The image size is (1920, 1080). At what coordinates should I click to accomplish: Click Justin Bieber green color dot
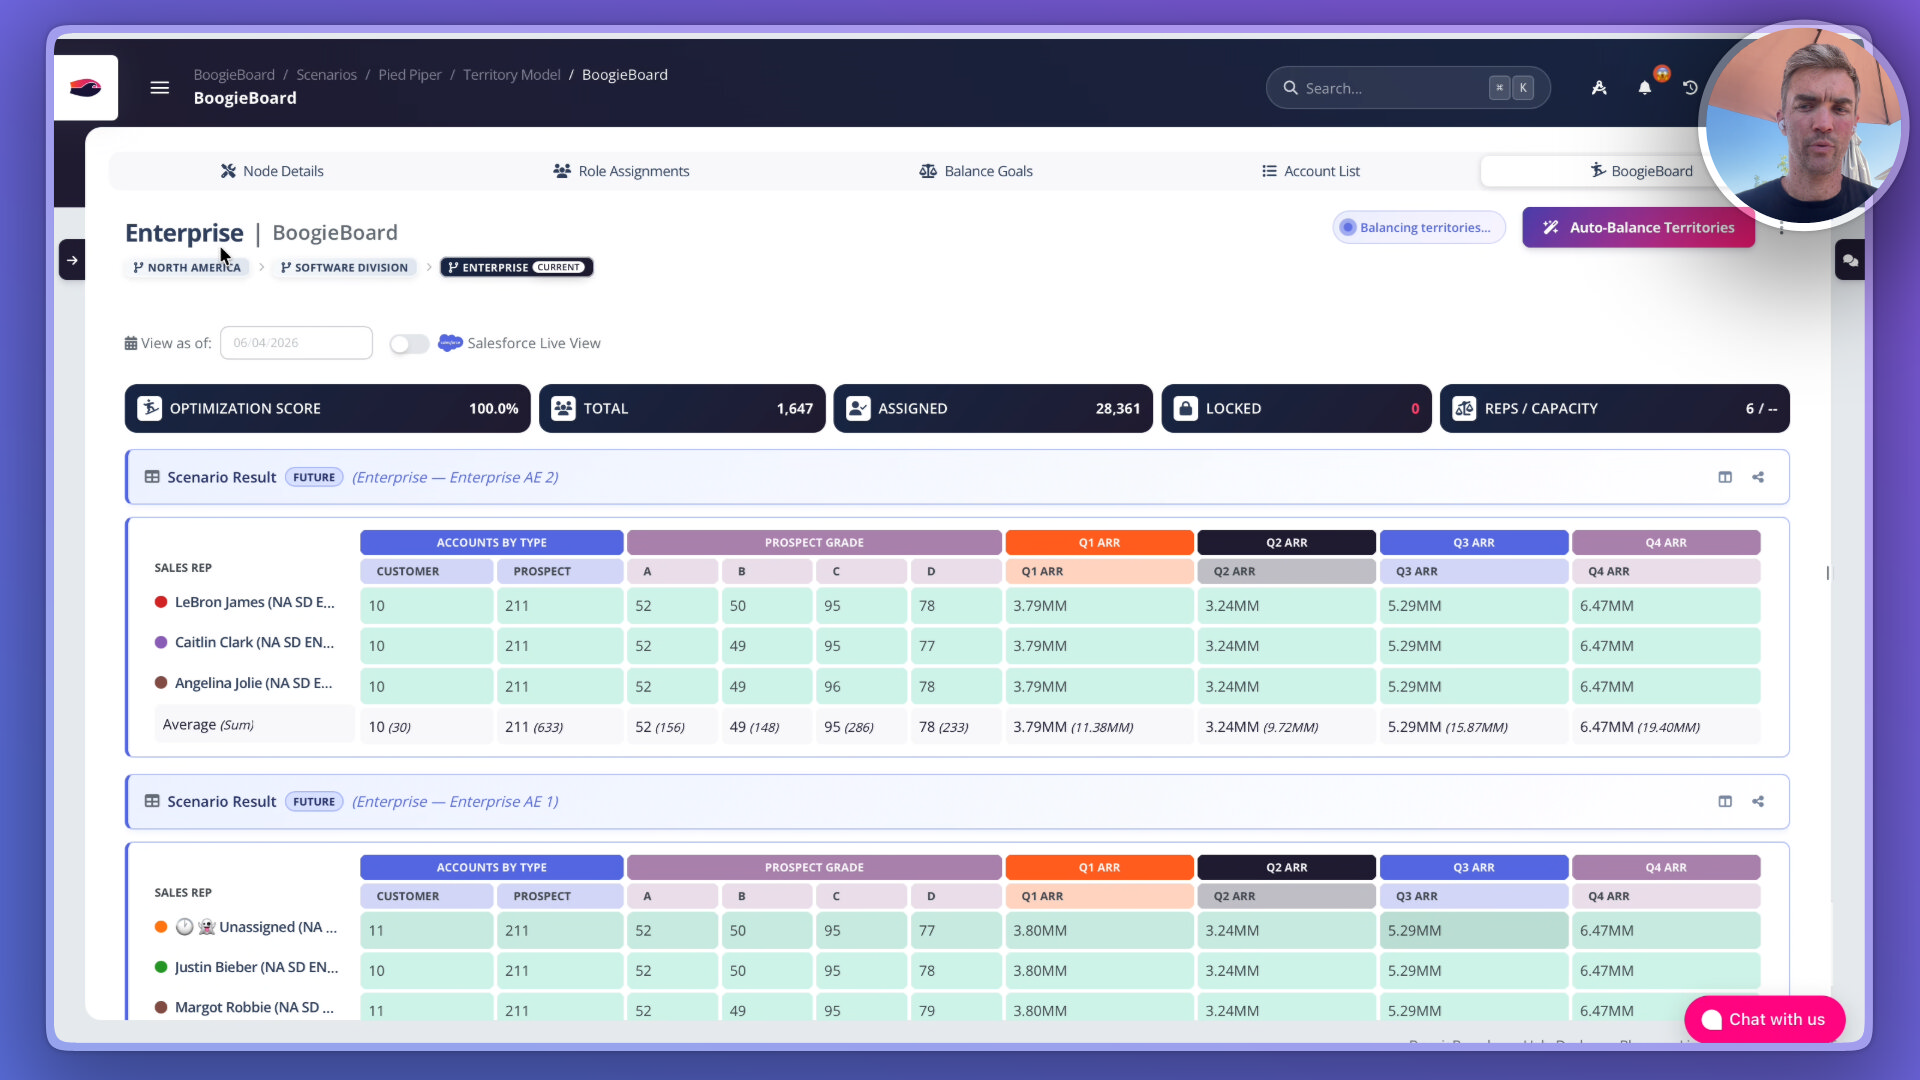(161, 967)
